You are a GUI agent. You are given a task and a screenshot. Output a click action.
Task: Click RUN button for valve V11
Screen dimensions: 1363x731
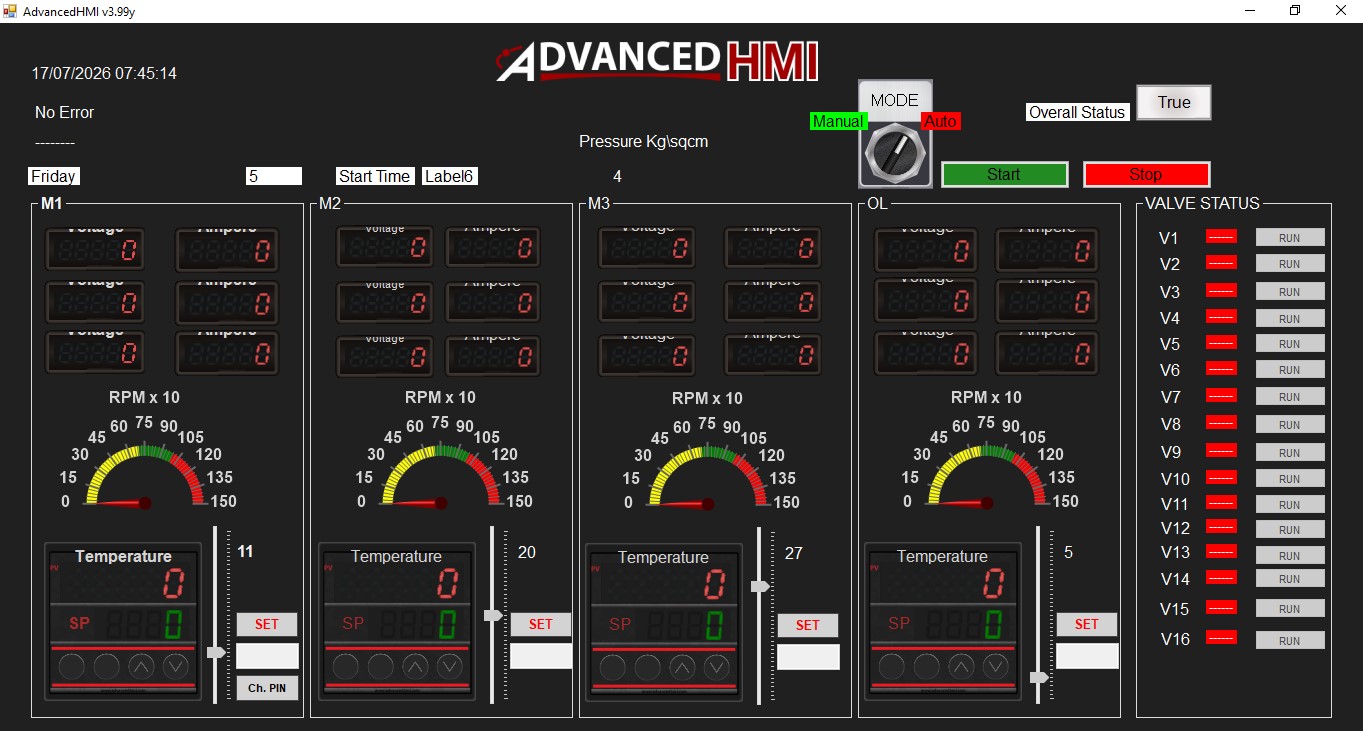pyautogui.click(x=1290, y=504)
